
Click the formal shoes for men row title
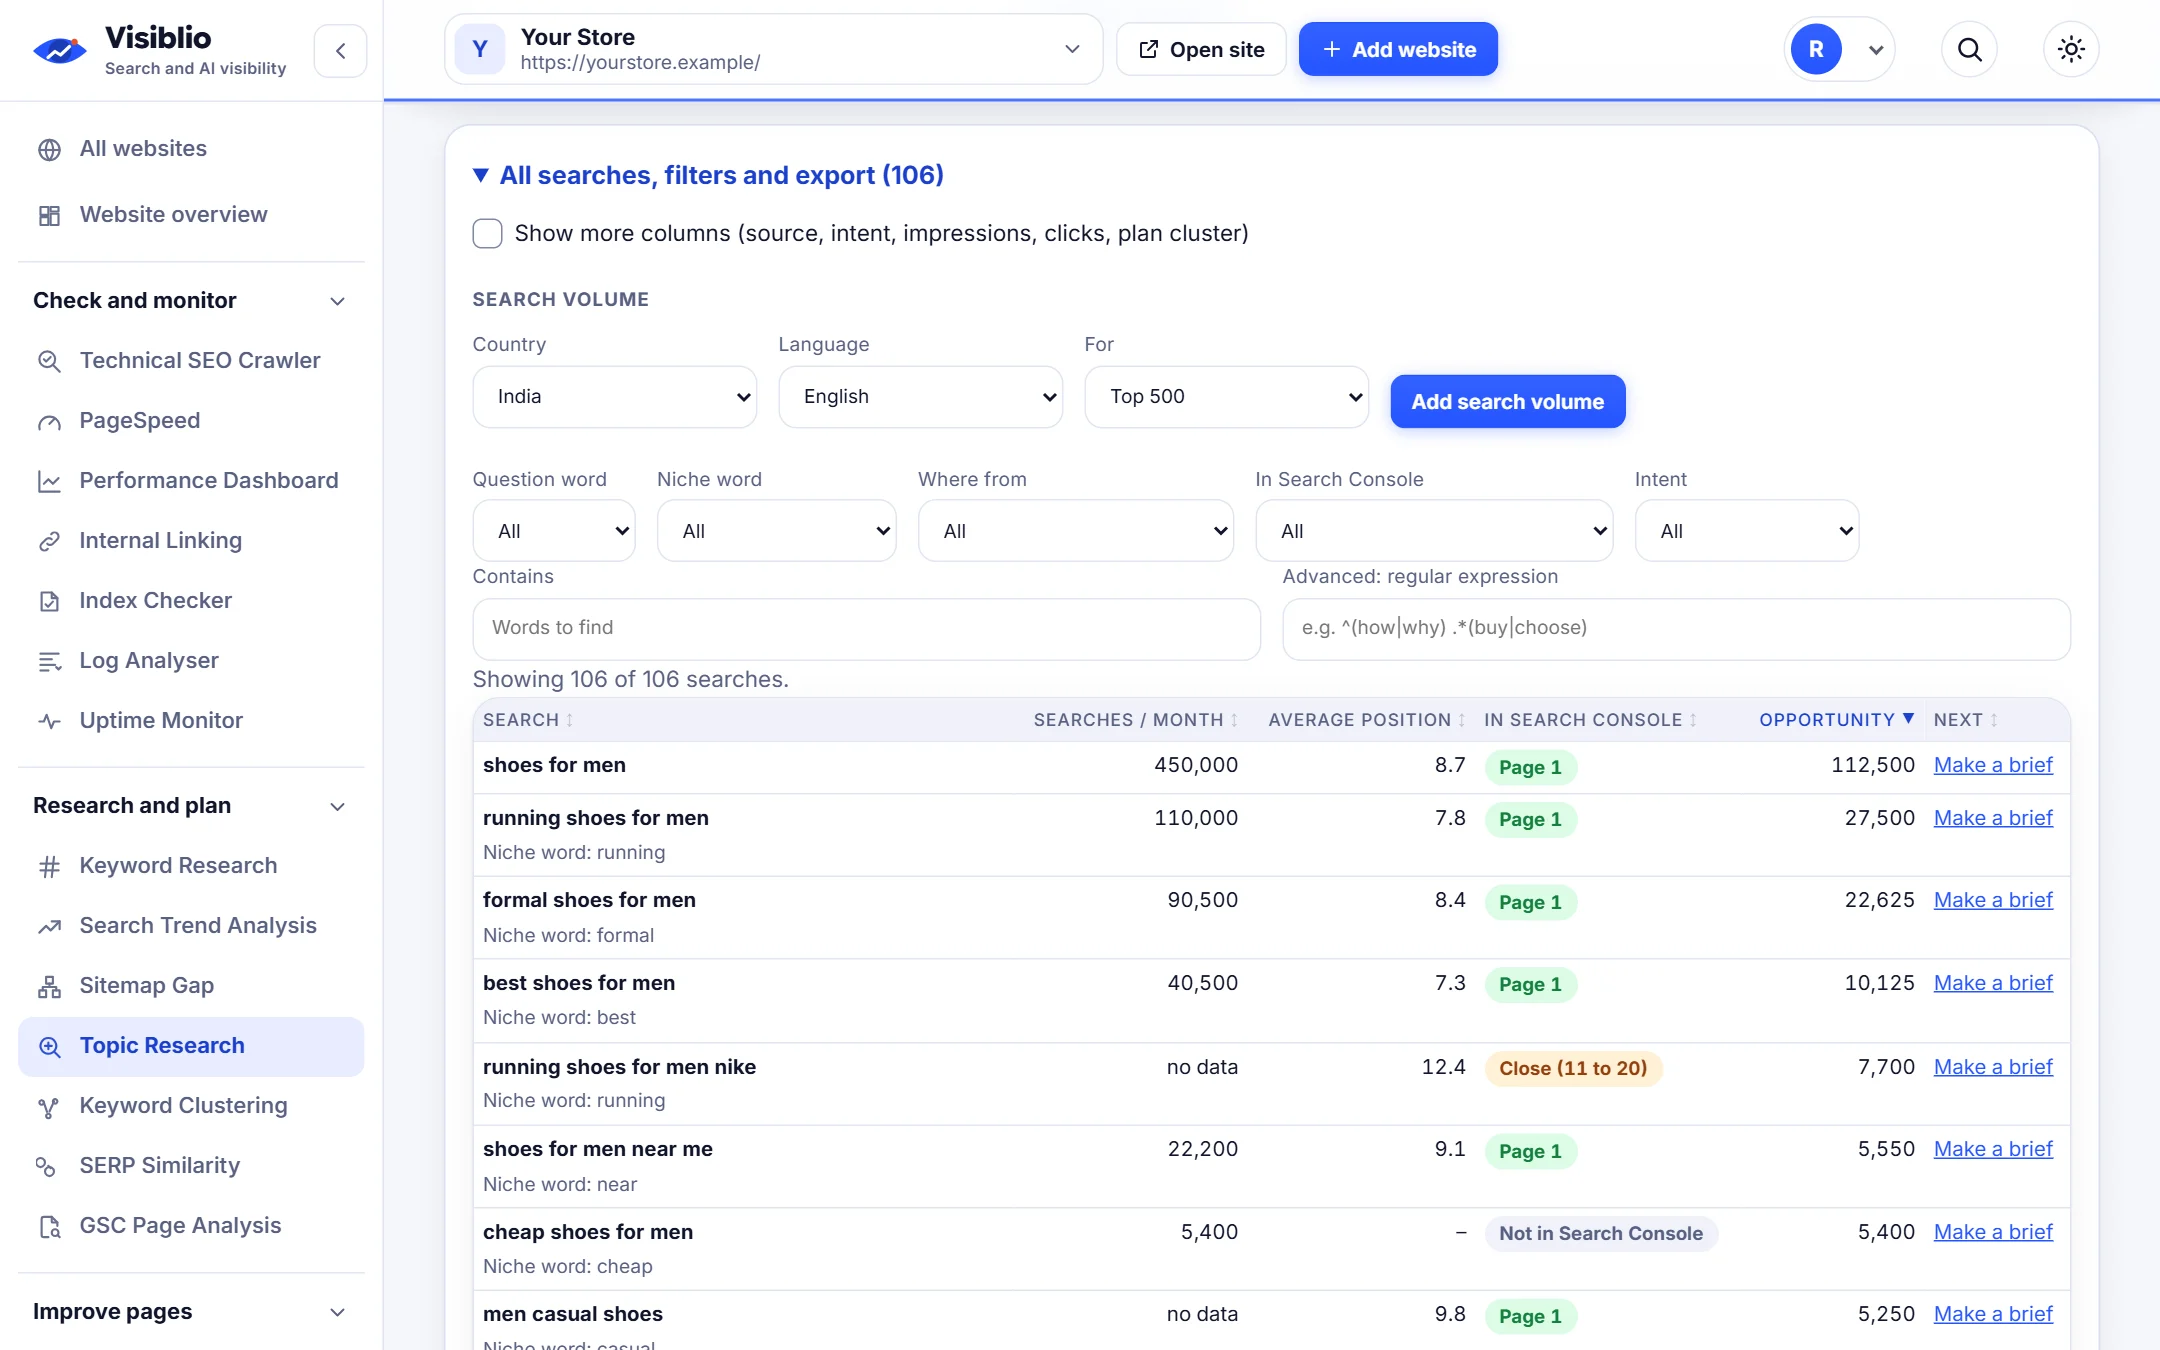pos(589,901)
